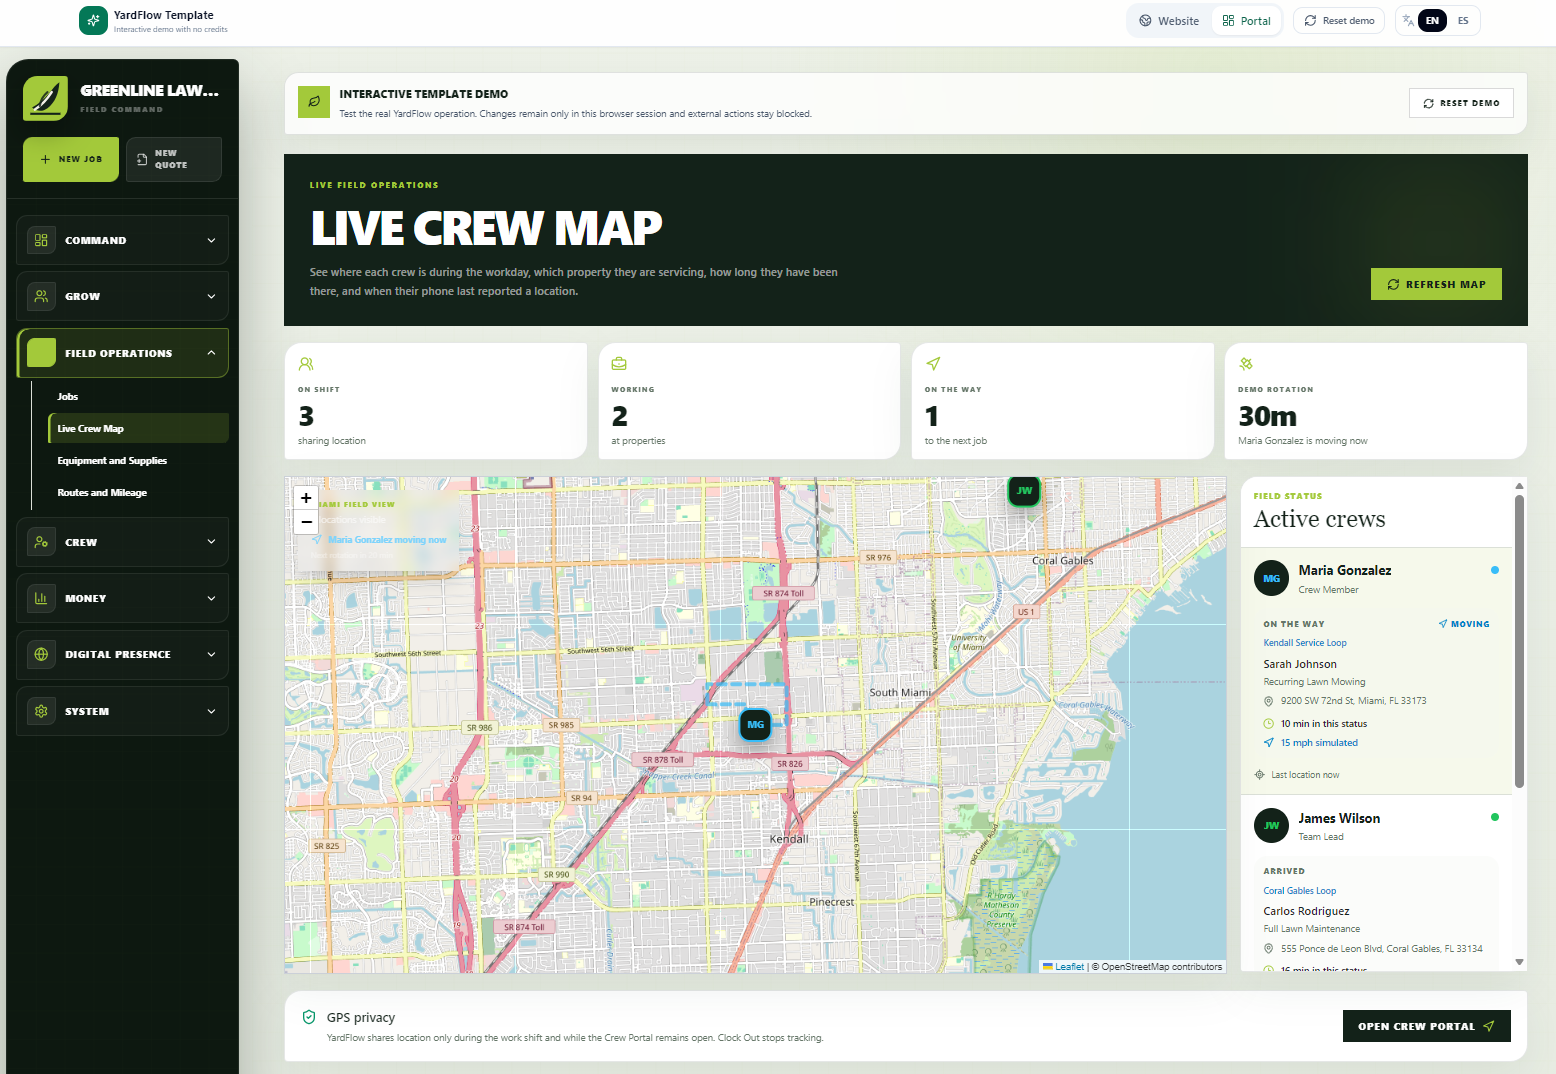Click the Grow sidebar people icon
The height and width of the screenshot is (1074, 1556).
pyautogui.click(x=41, y=296)
